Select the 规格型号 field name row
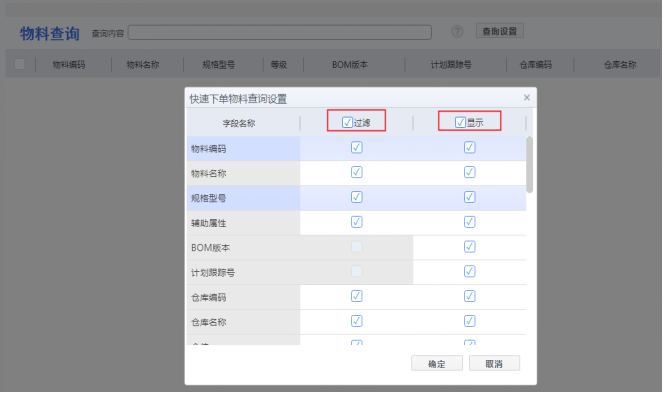663x393 pixels. click(x=244, y=198)
